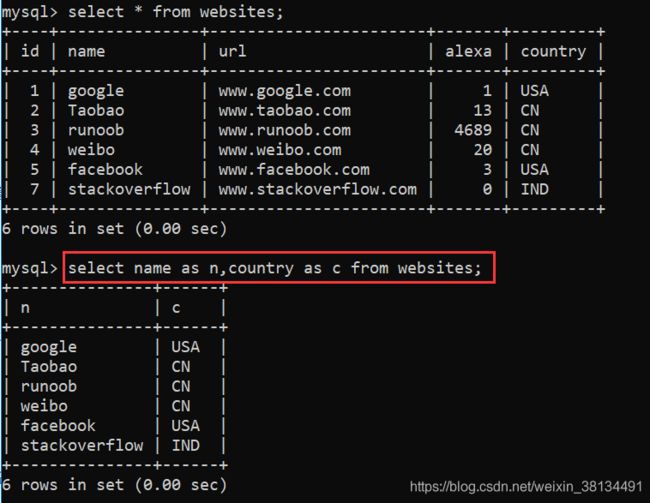Viewport: 650px width, 503px height.
Task: Click the highlighted select name as n query
Action: (274, 268)
